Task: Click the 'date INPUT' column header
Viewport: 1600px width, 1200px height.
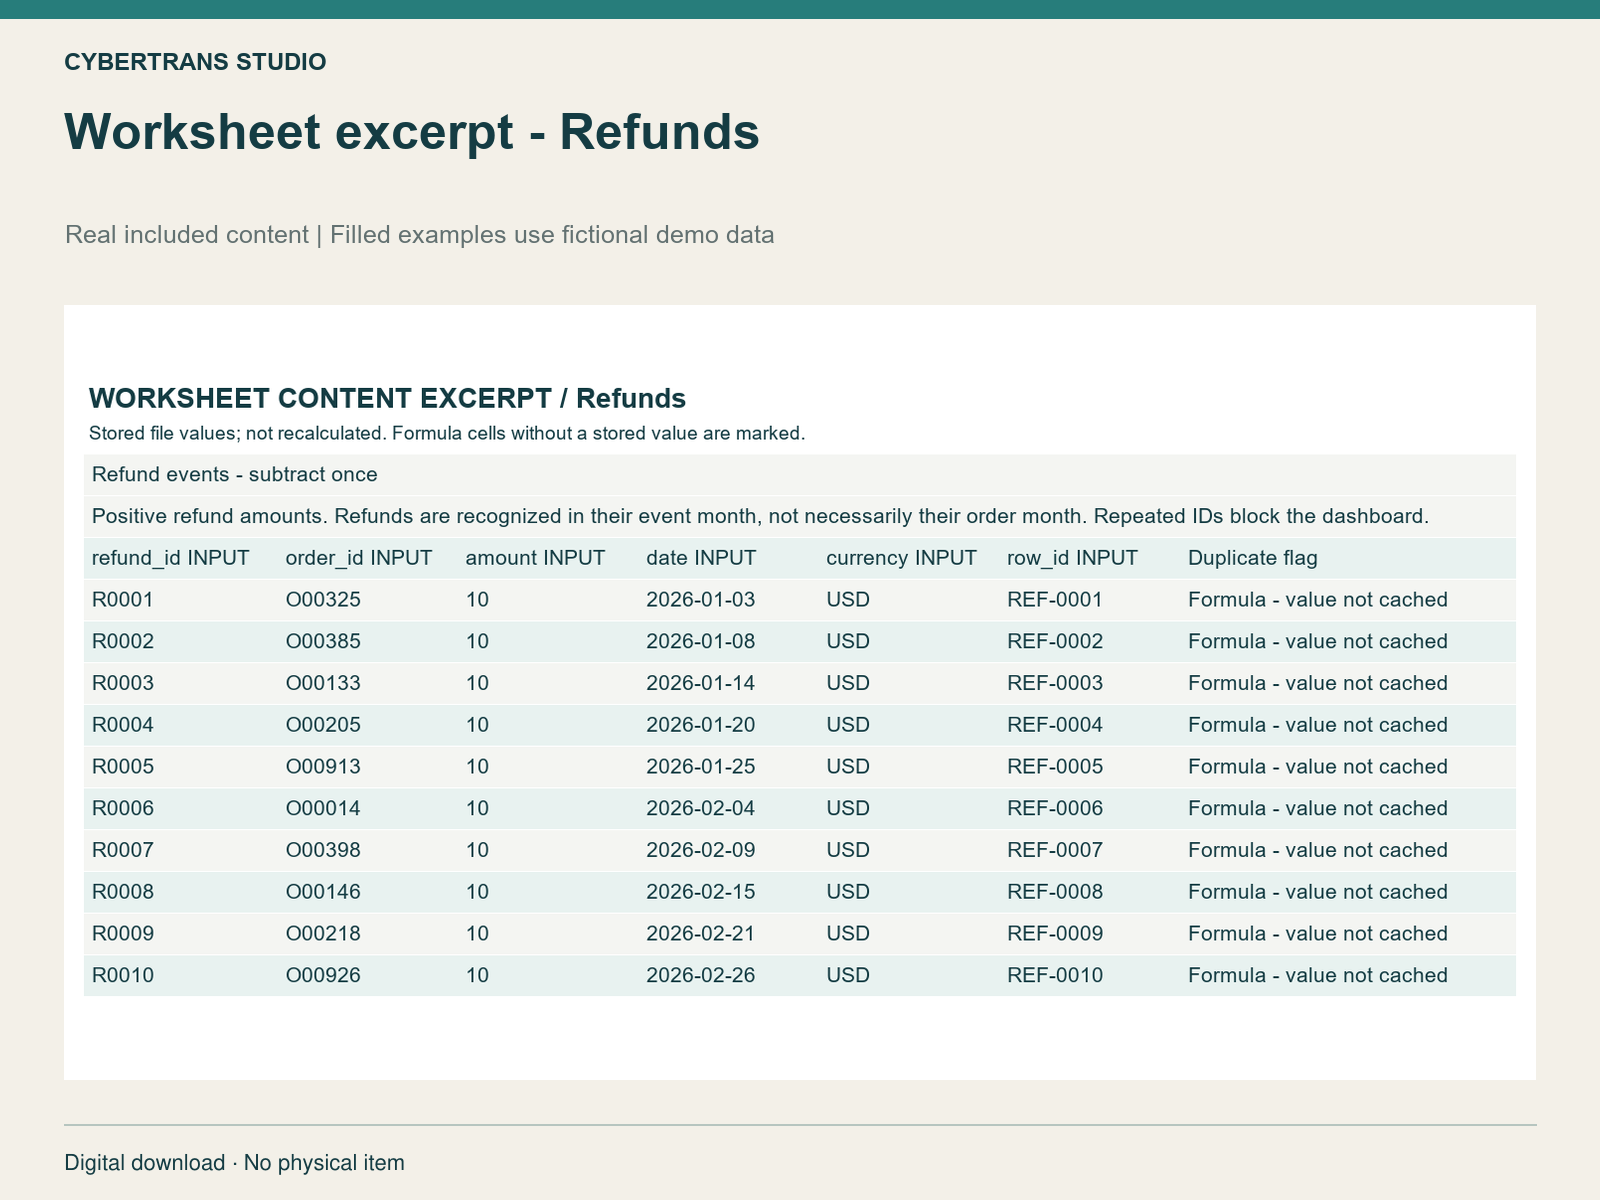Action: point(701,558)
